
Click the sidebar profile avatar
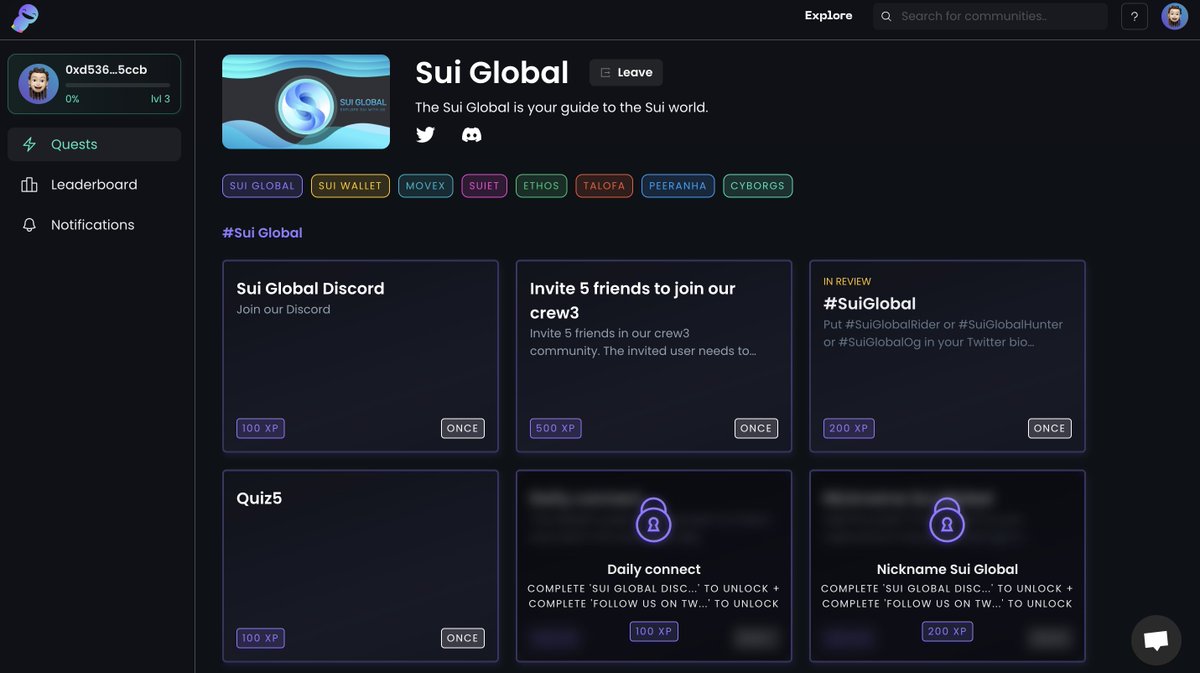38,84
